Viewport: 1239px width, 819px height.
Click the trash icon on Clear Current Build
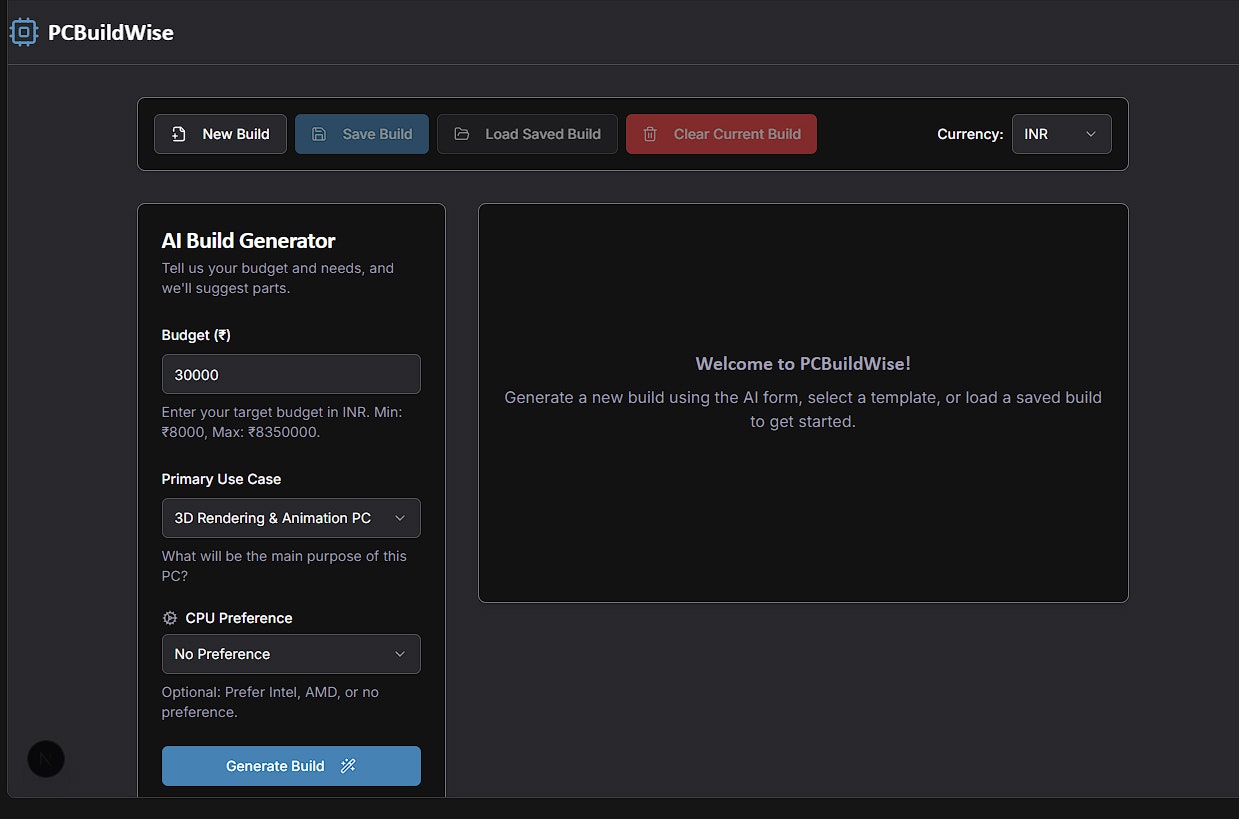click(650, 134)
